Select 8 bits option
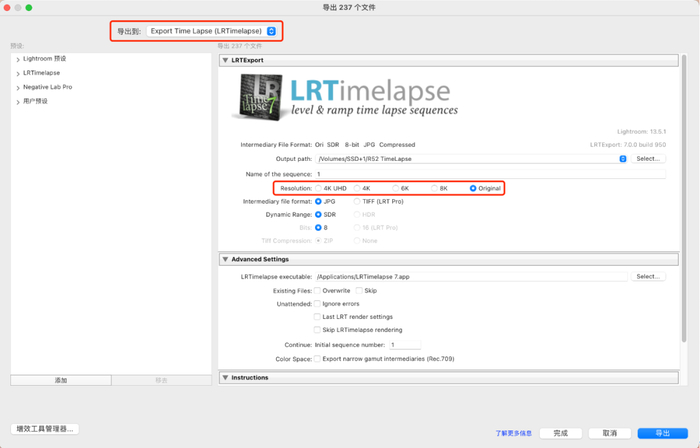This screenshot has width=700, height=448. (318, 228)
